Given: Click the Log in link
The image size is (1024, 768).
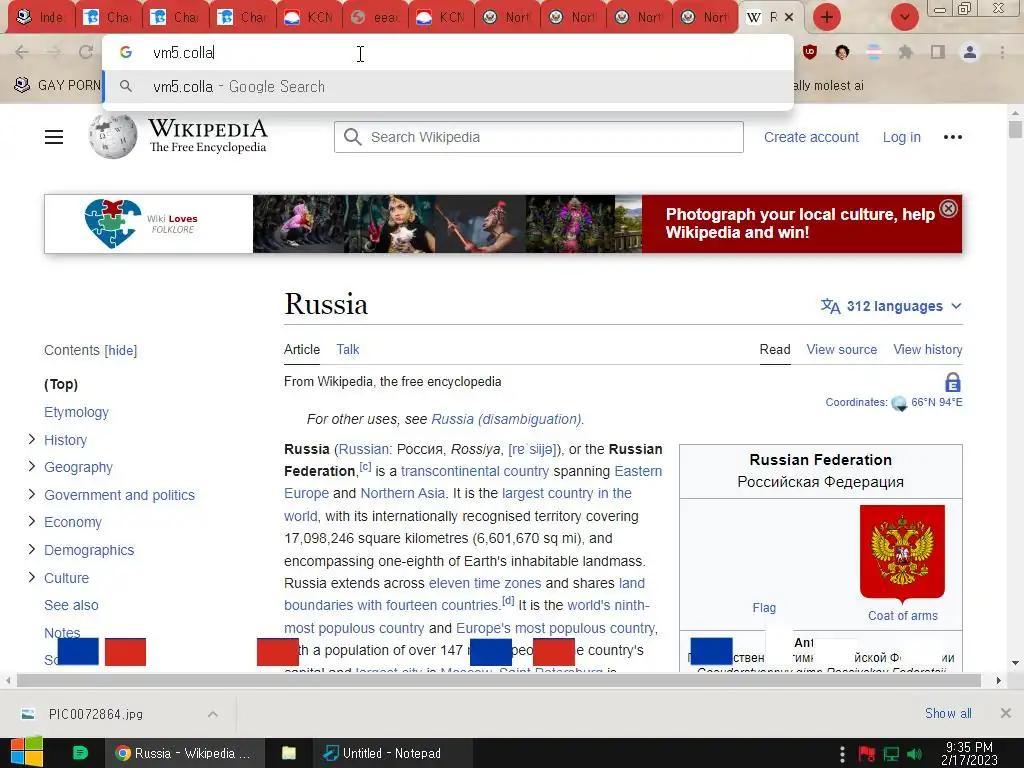Looking at the screenshot, I should 901,137.
